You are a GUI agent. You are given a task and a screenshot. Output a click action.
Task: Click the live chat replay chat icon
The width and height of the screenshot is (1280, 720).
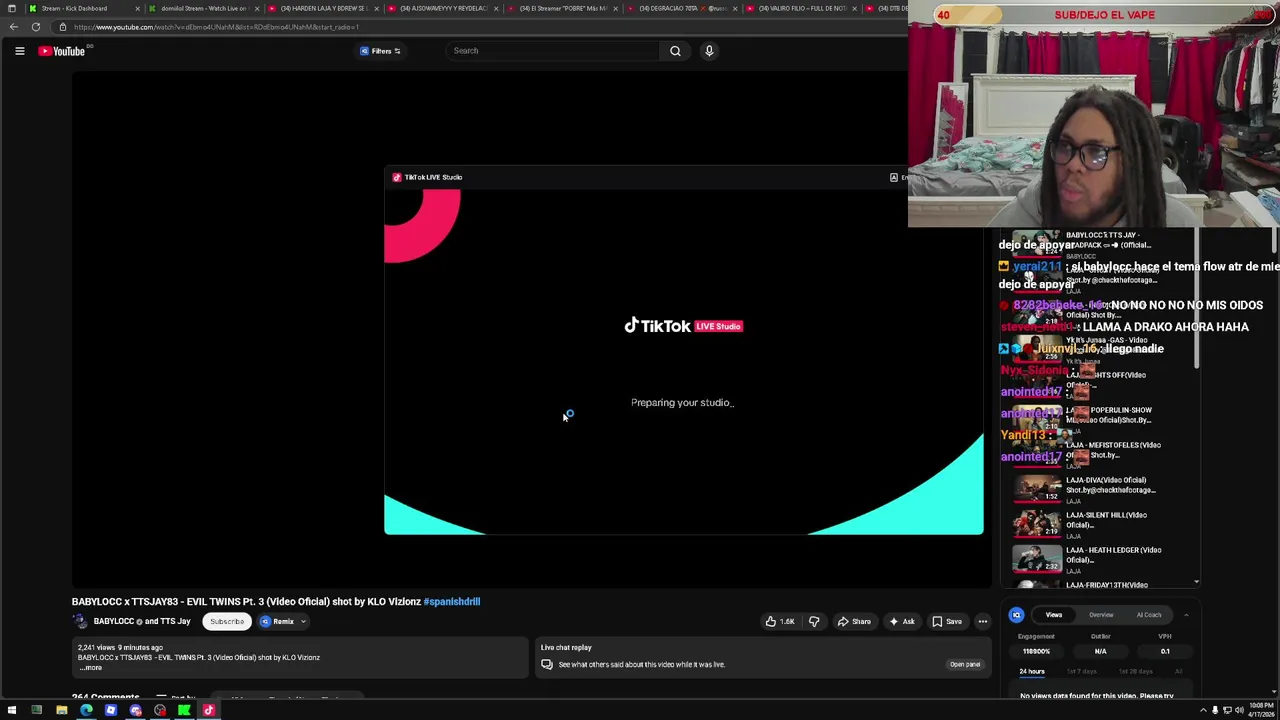click(x=547, y=665)
